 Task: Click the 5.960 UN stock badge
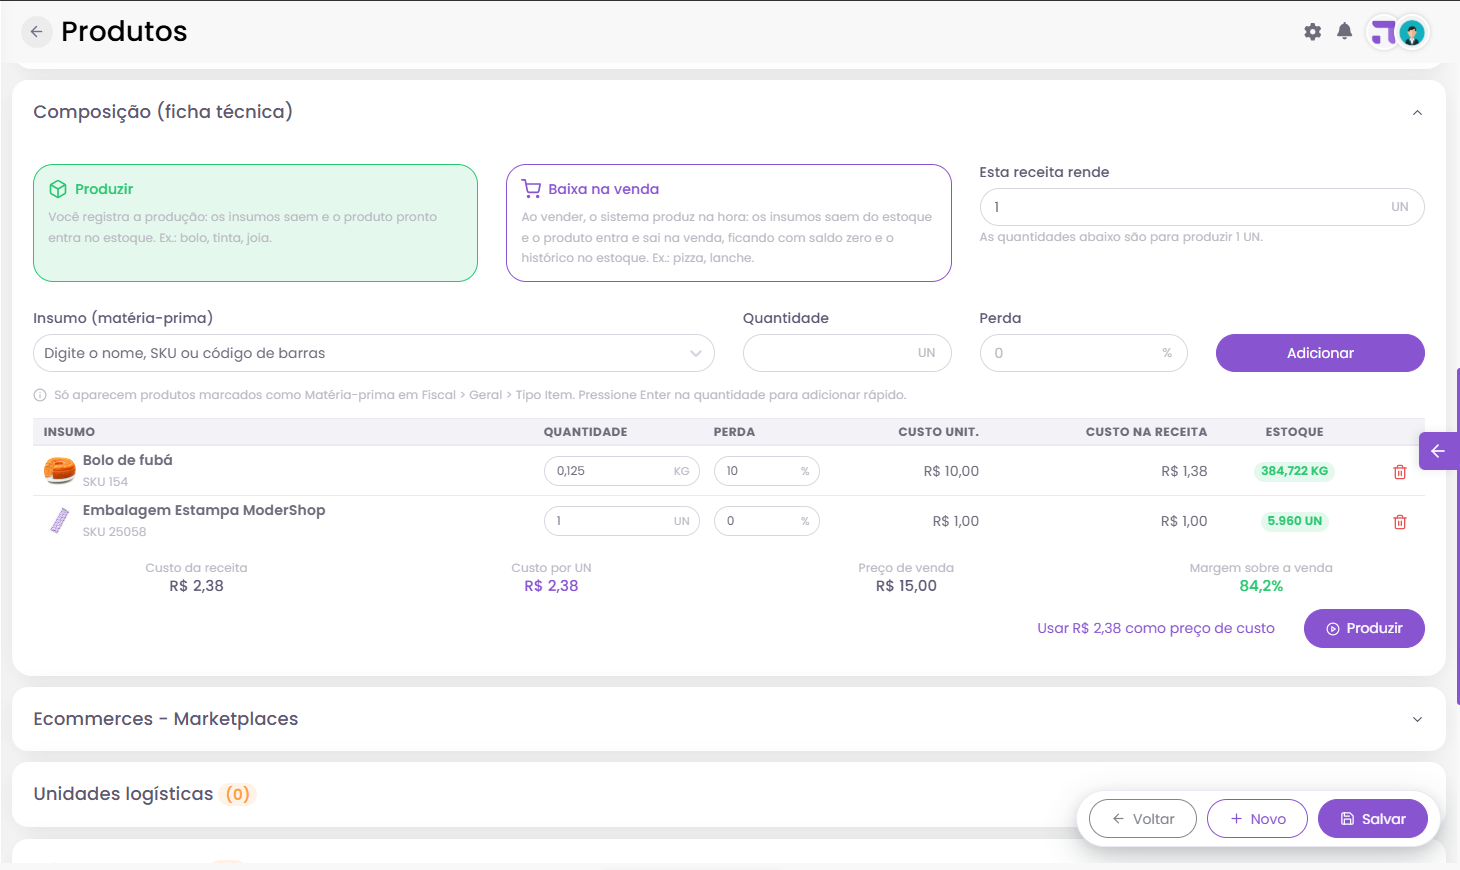point(1294,521)
